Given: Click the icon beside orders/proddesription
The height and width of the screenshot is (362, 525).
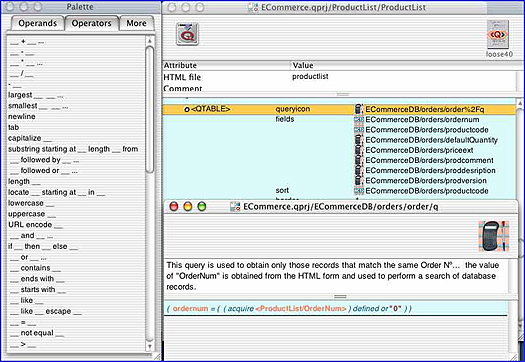Looking at the screenshot, I should pos(359,170).
